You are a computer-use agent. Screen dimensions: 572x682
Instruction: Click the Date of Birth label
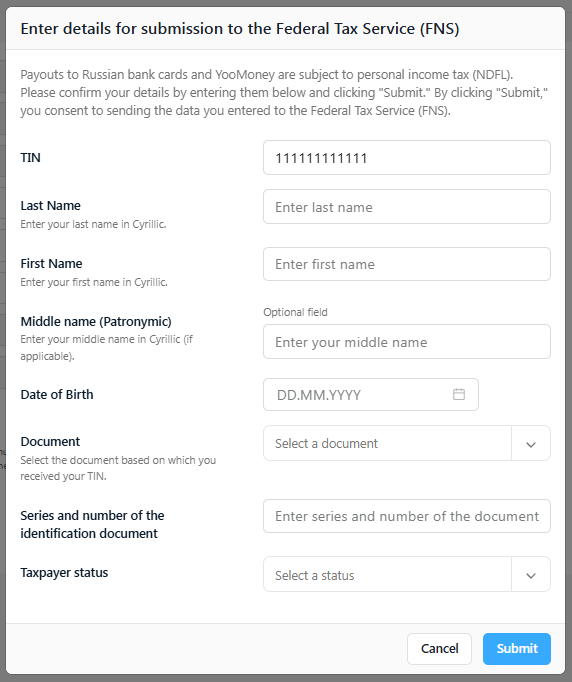point(57,394)
